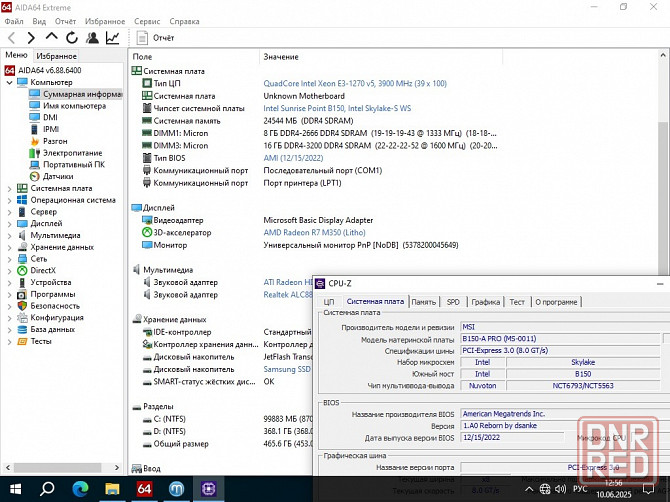Click the report vertical scrollbar up arrow
670x502 pixels.
663,55
